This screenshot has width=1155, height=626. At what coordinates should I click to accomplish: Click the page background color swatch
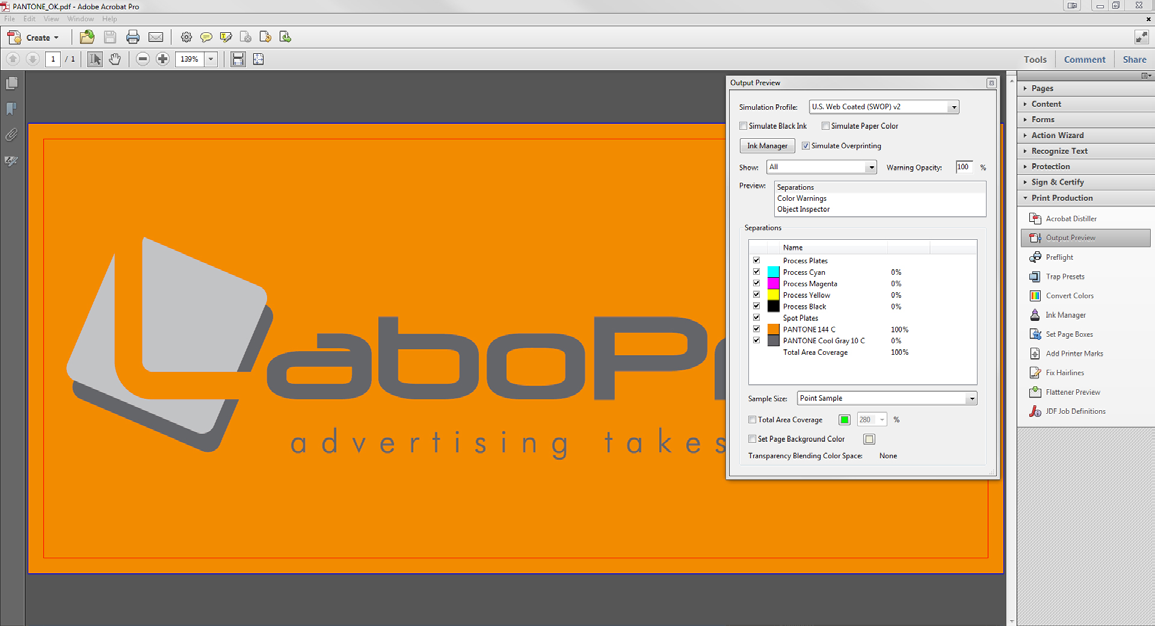pos(869,439)
